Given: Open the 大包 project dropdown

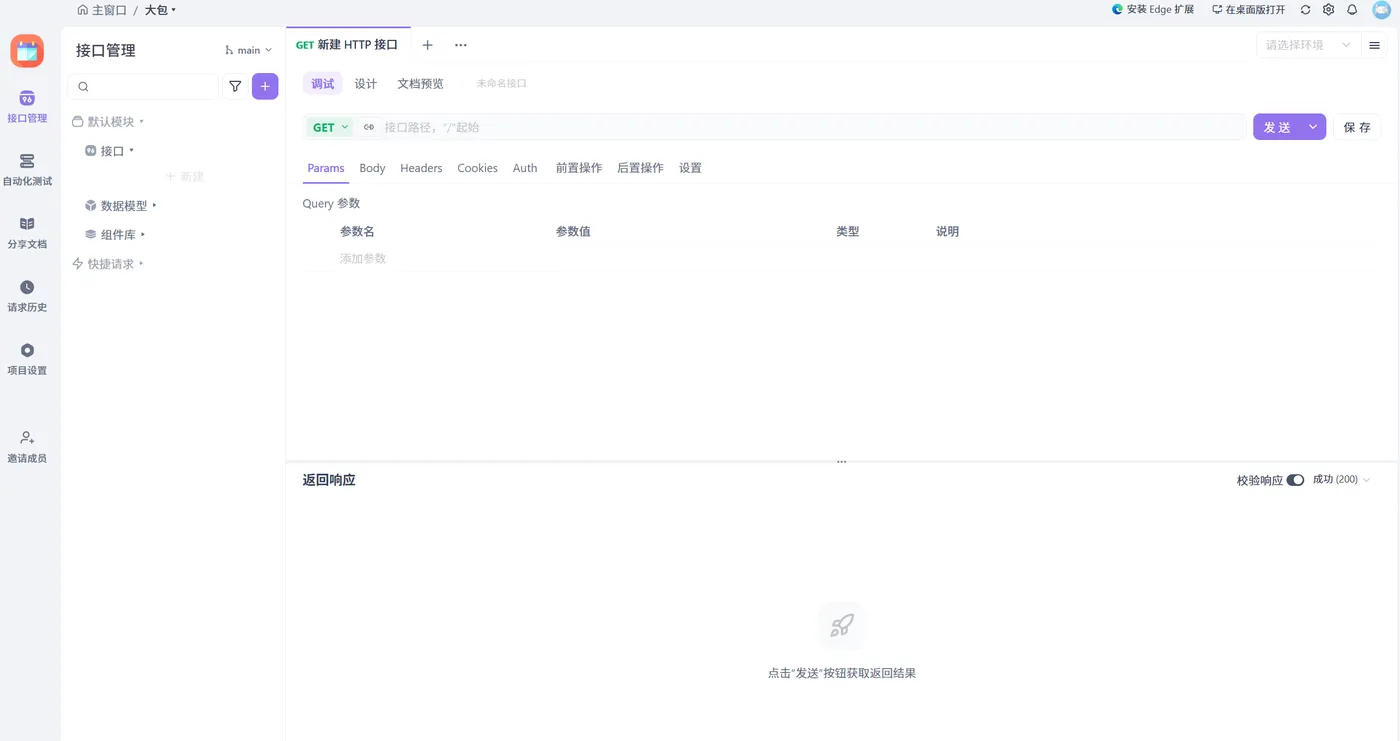Looking at the screenshot, I should click(x=160, y=10).
